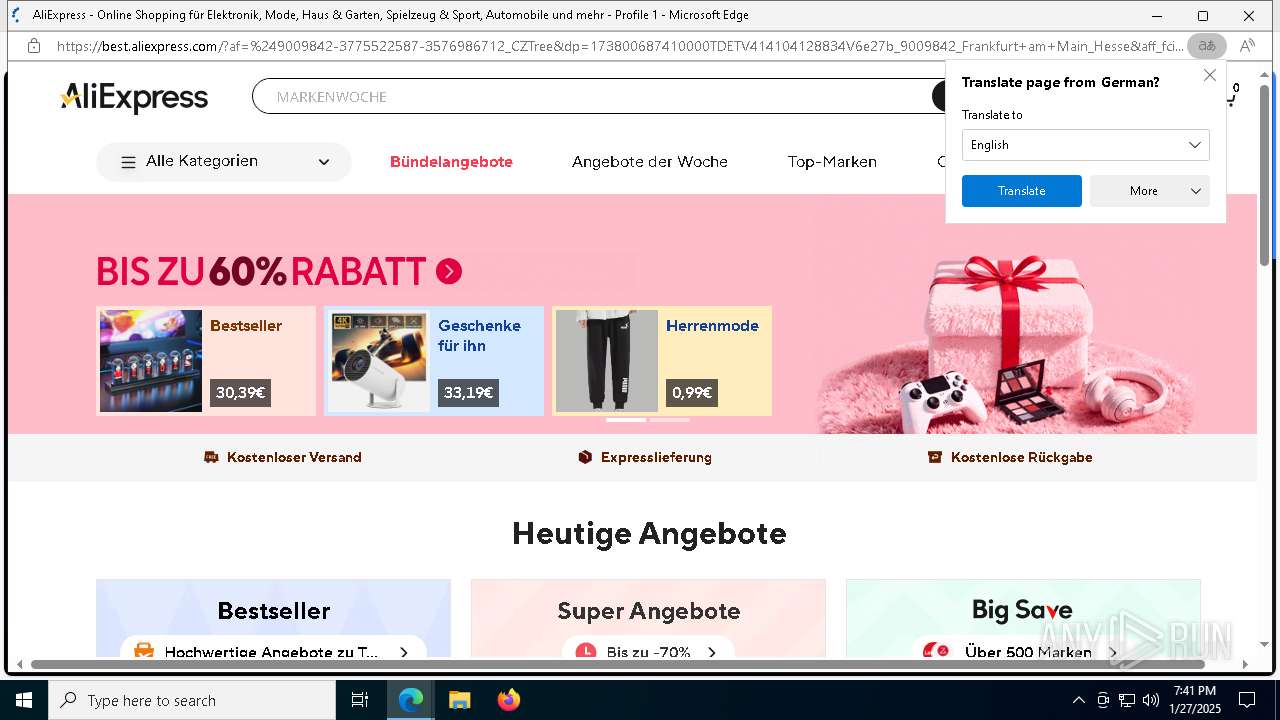
Task: Click the 30,39€ price label
Action: click(240, 393)
